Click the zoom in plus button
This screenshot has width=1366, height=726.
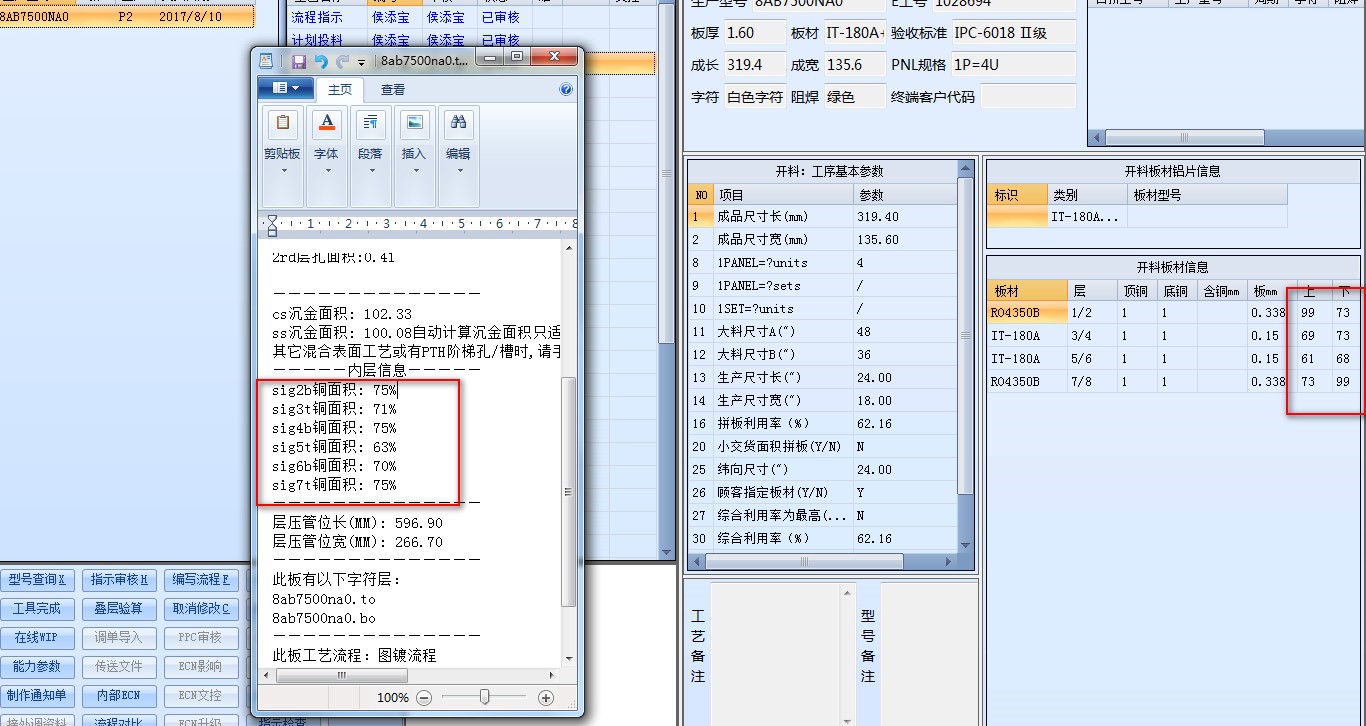click(546, 697)
